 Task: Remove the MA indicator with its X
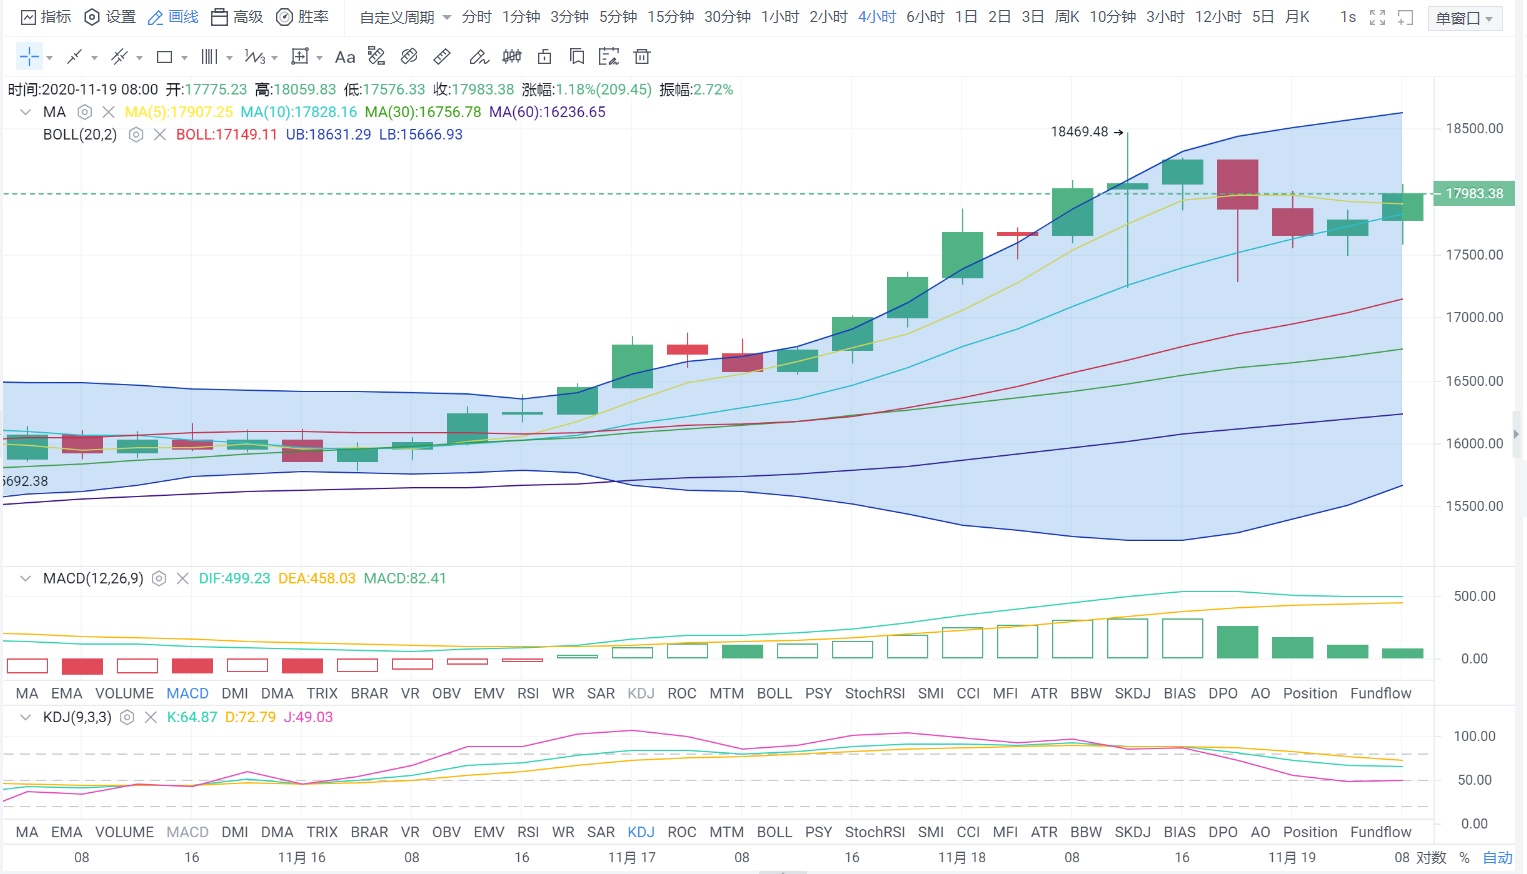109,112
